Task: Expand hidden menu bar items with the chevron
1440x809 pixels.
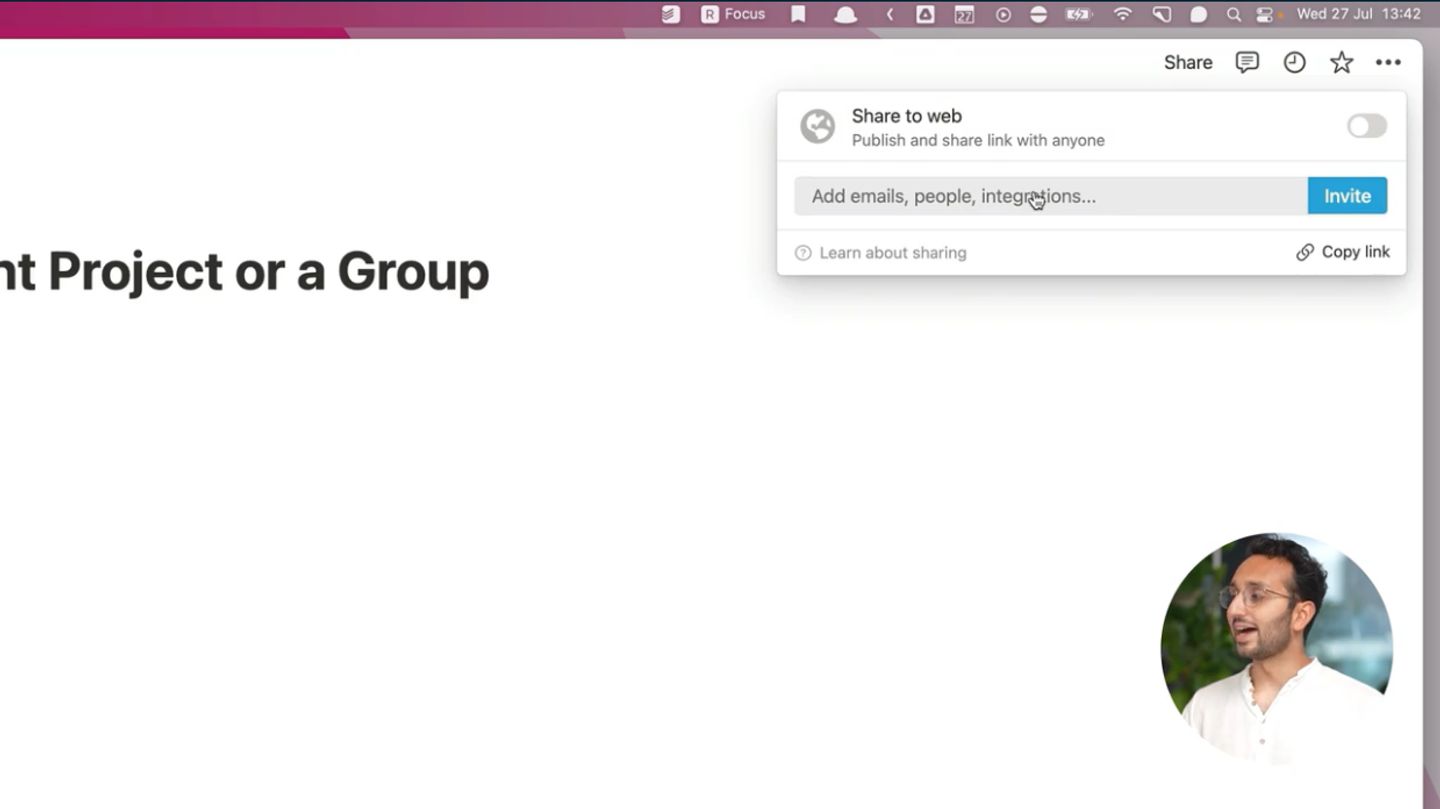Action: pyautogui.click(x=889, y=14)
